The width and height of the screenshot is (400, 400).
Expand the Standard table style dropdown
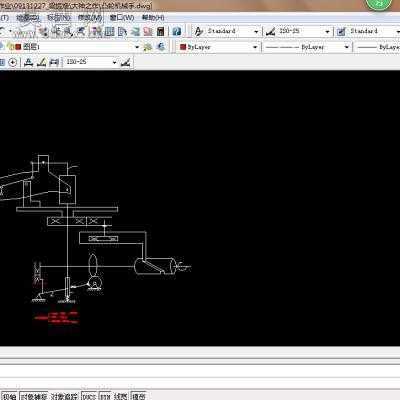coord(398,32)
